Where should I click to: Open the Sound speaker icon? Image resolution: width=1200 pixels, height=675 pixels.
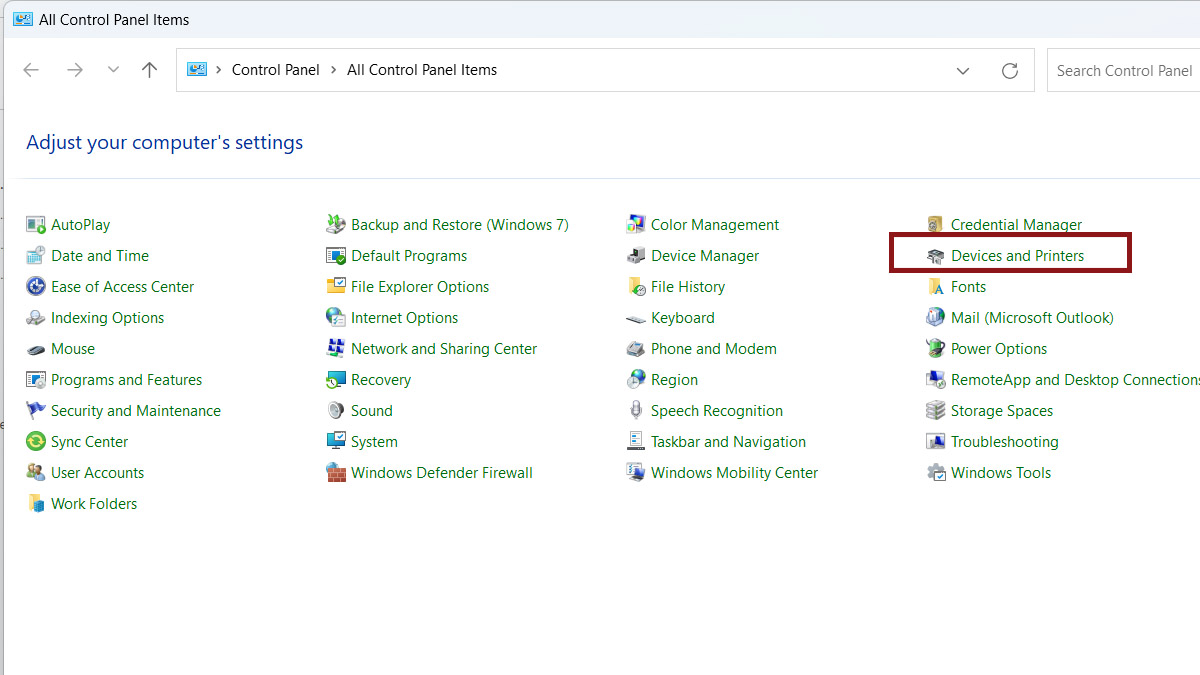[x=336, y=411]
